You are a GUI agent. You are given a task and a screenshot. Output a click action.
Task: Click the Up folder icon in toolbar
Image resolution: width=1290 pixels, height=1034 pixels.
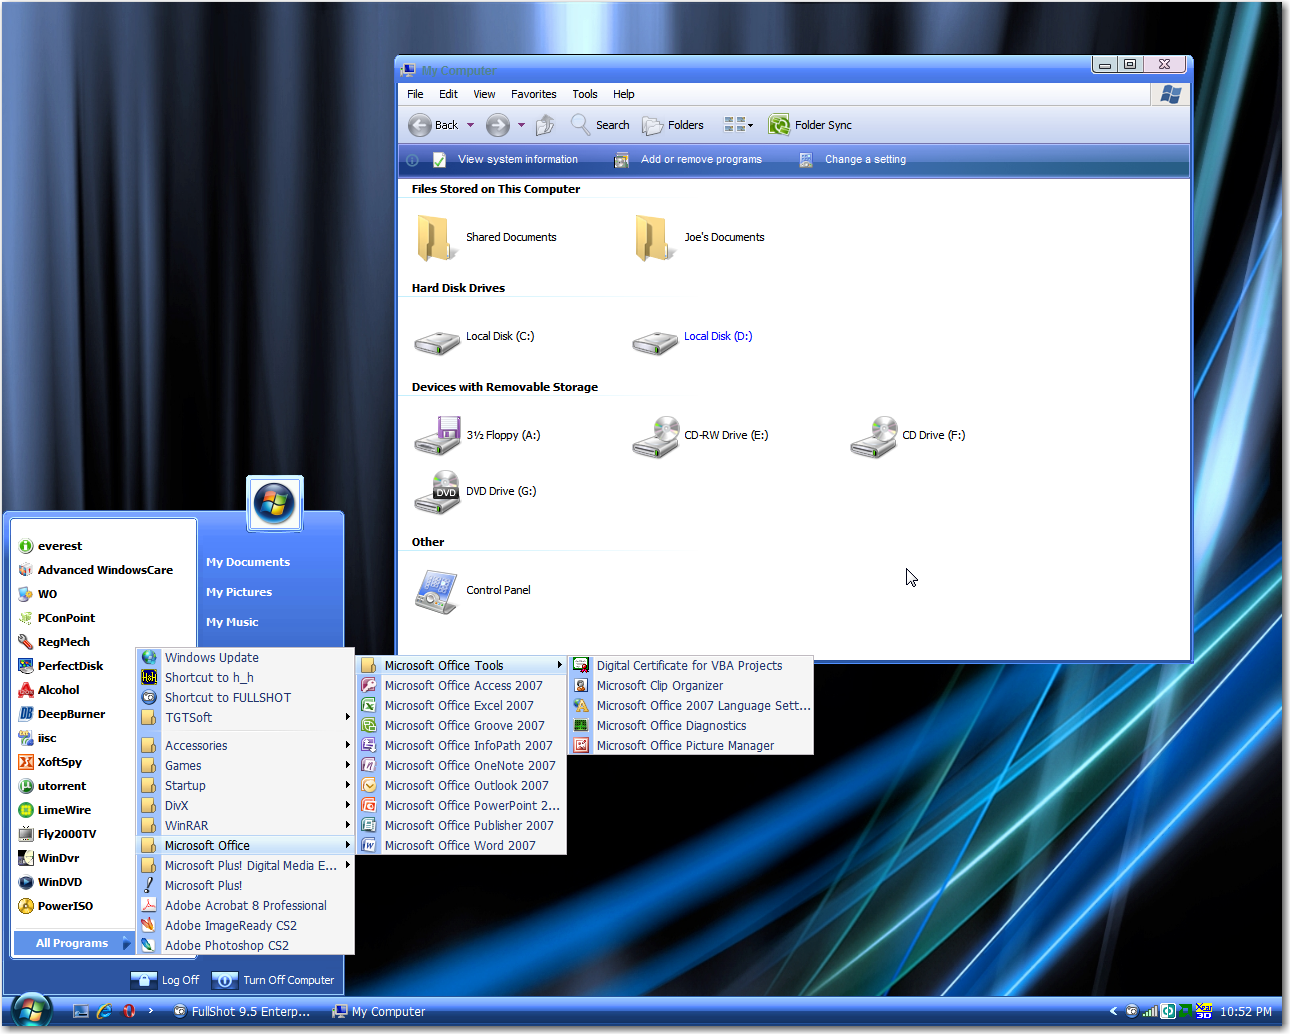tap(545, 125)
